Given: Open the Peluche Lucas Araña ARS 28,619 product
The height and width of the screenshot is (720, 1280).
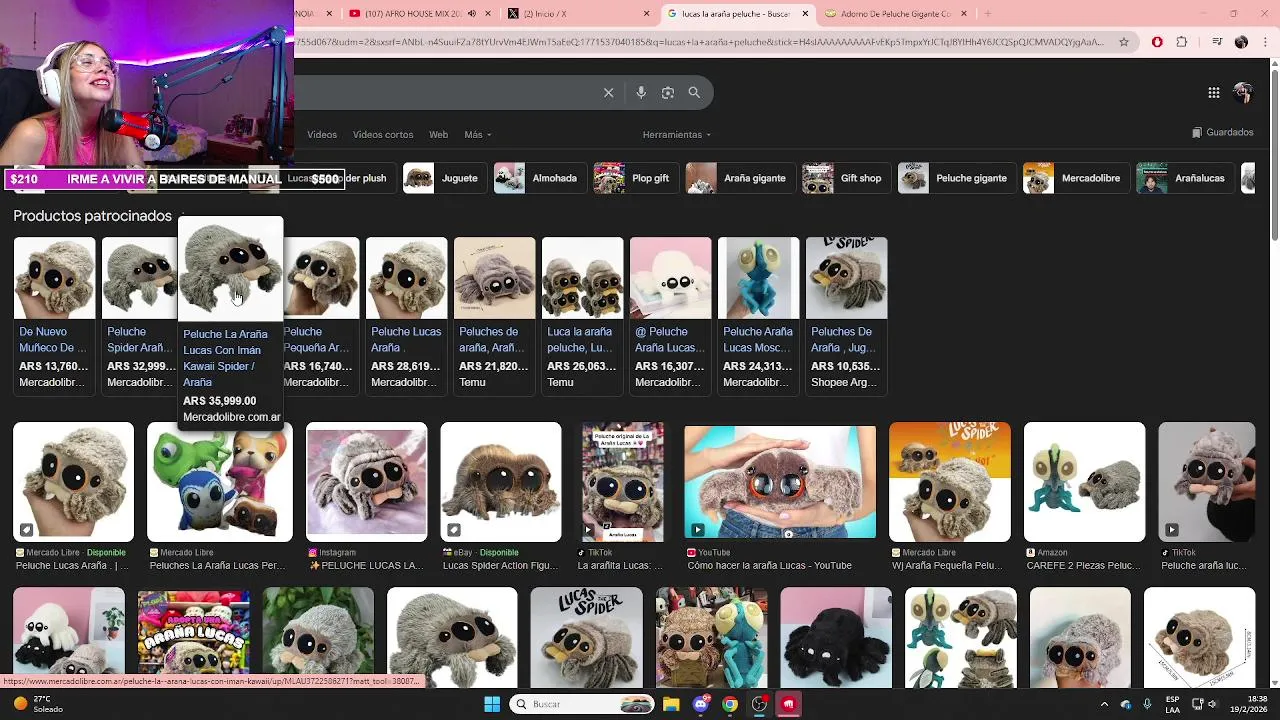Looking at the screenshot, I should click(x=406, y=315).
